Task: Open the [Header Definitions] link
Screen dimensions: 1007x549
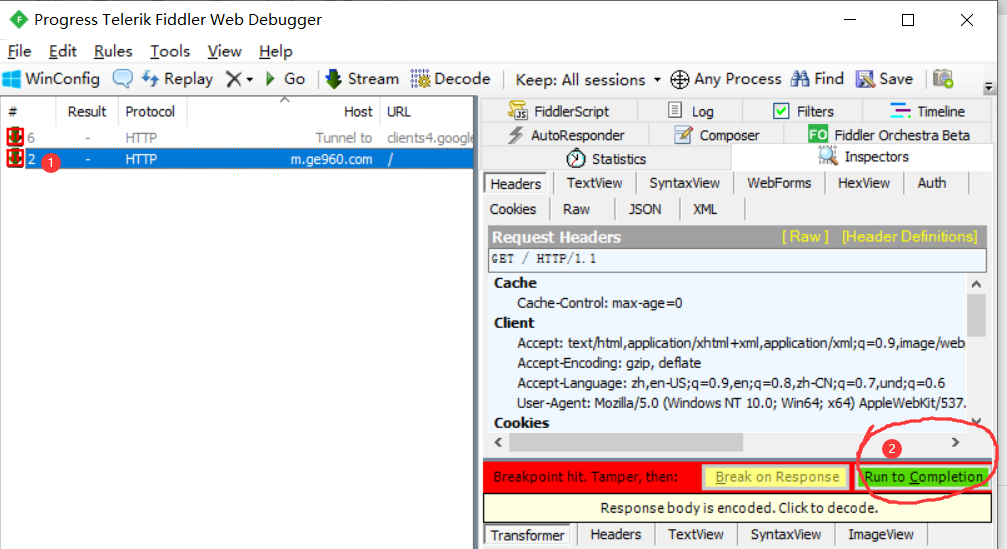Action: click(x=909, y=236)
